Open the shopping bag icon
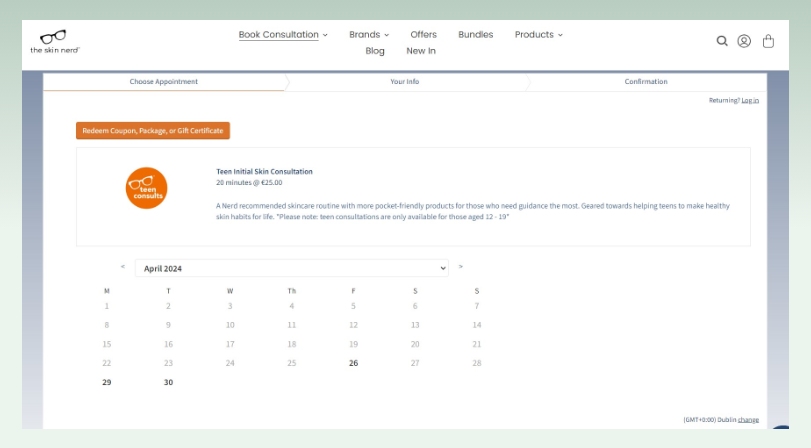Viewport: 811px width, 448px height. [768, 41]
